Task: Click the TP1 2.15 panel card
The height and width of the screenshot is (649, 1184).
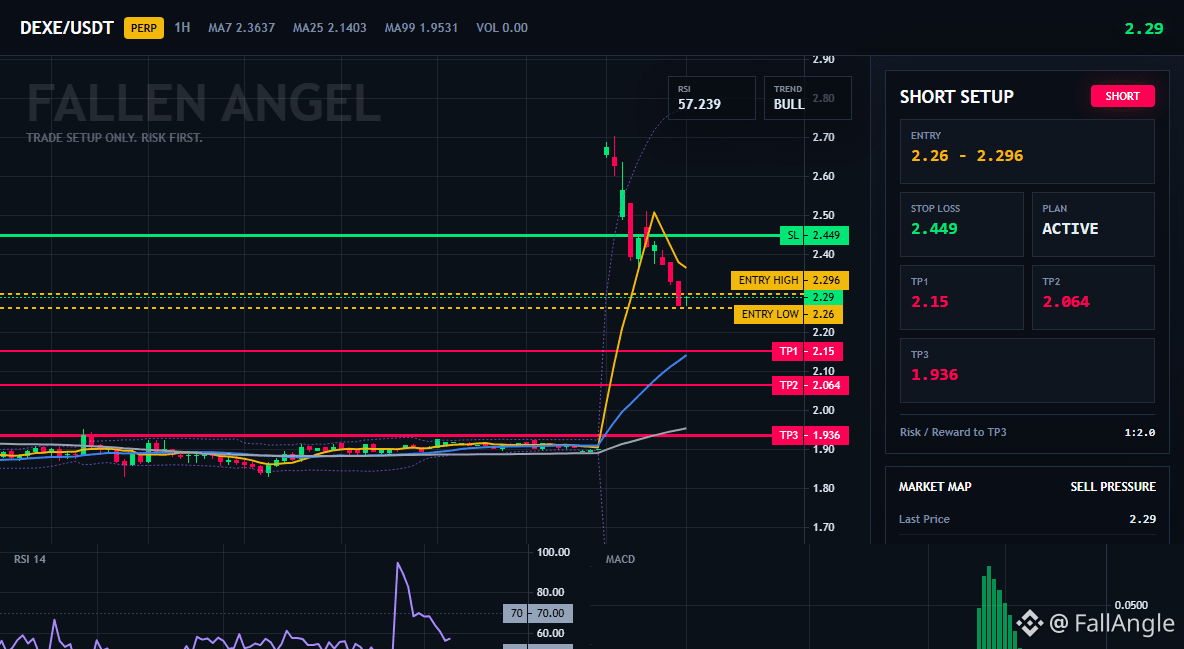Action: (x=961, y=297)
